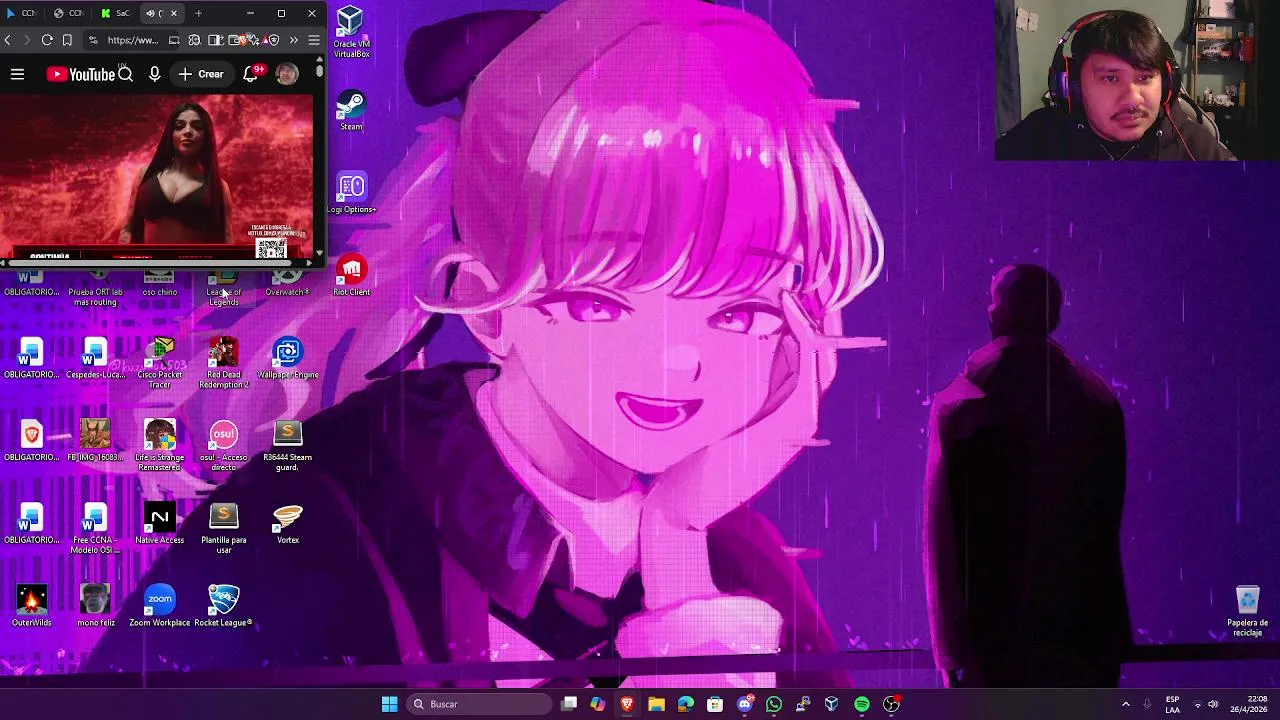Open the volume speaker tray icon

pos(1213,704)
